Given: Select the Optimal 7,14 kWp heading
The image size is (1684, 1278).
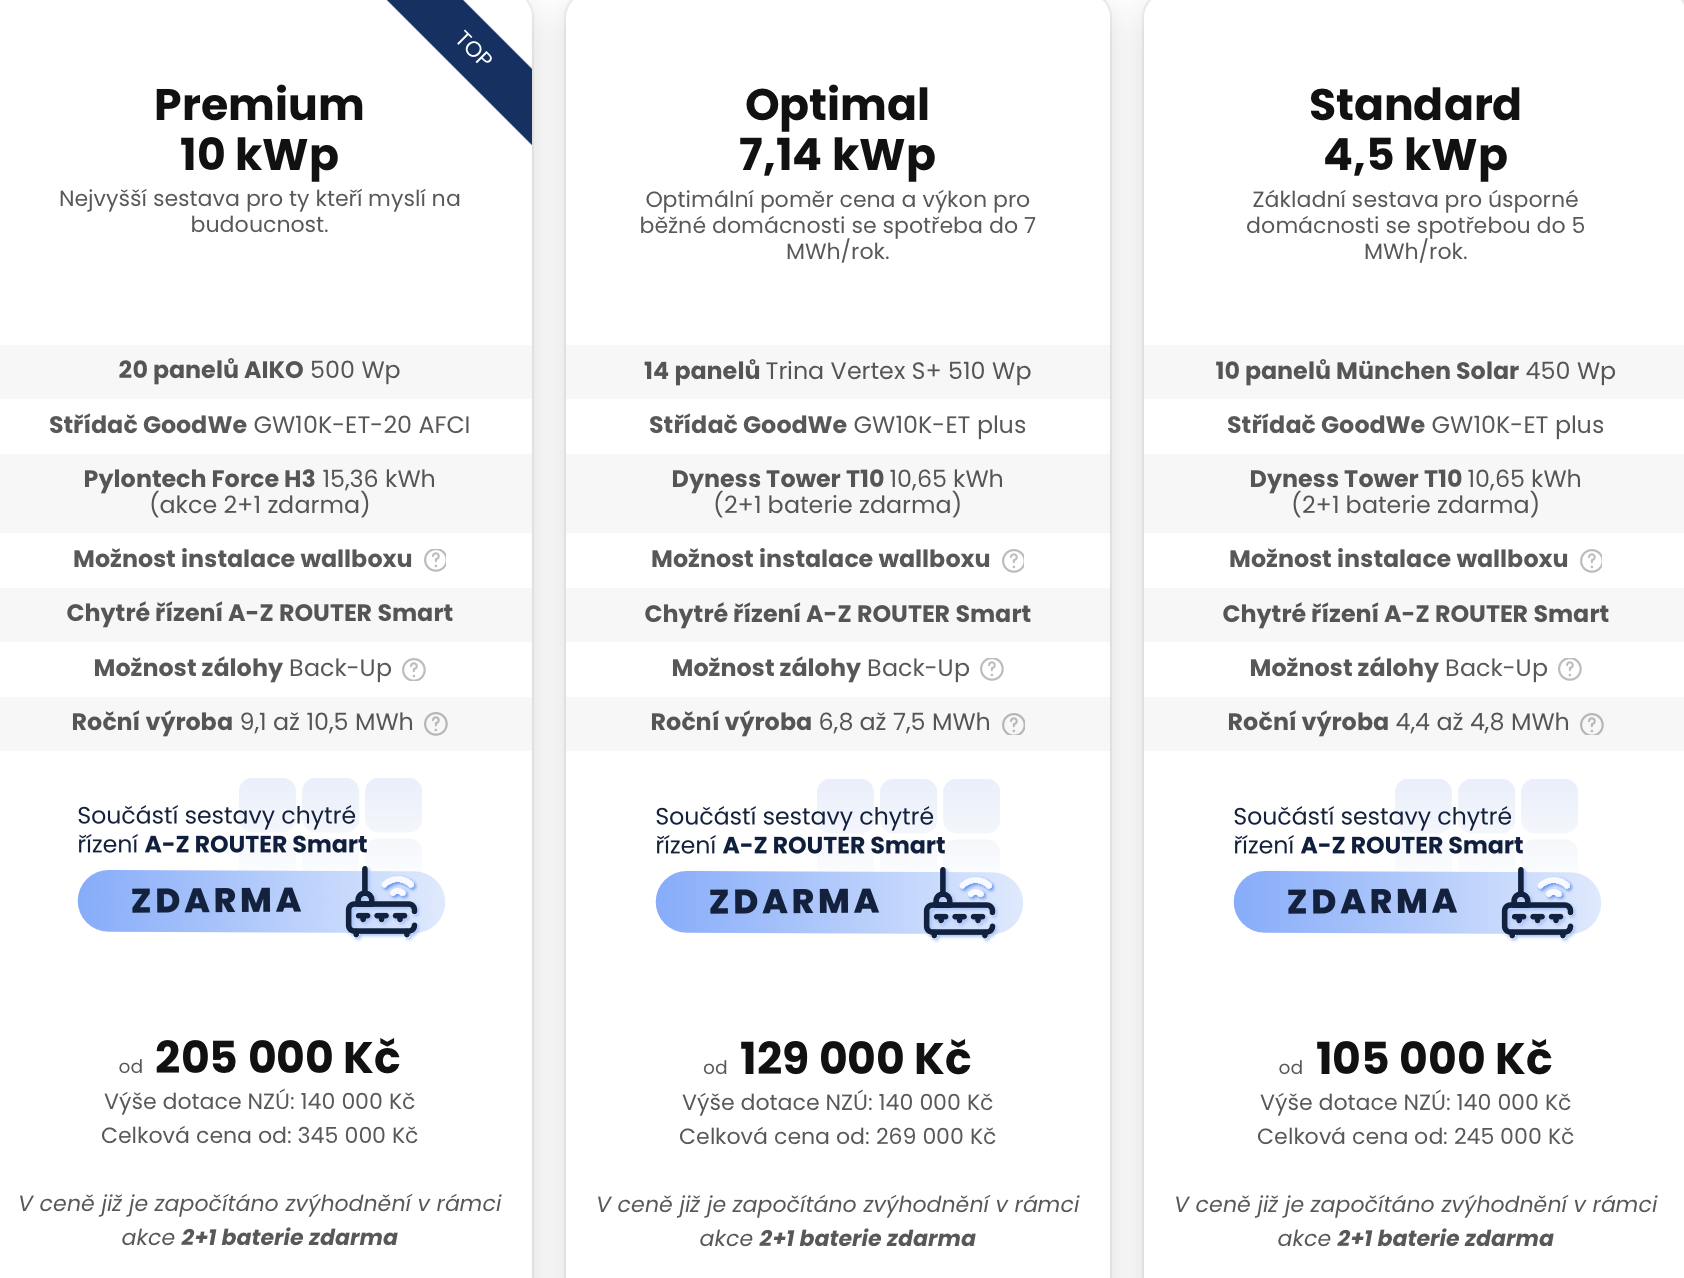Looking at the screenshot, I should (x=837, y=129).
